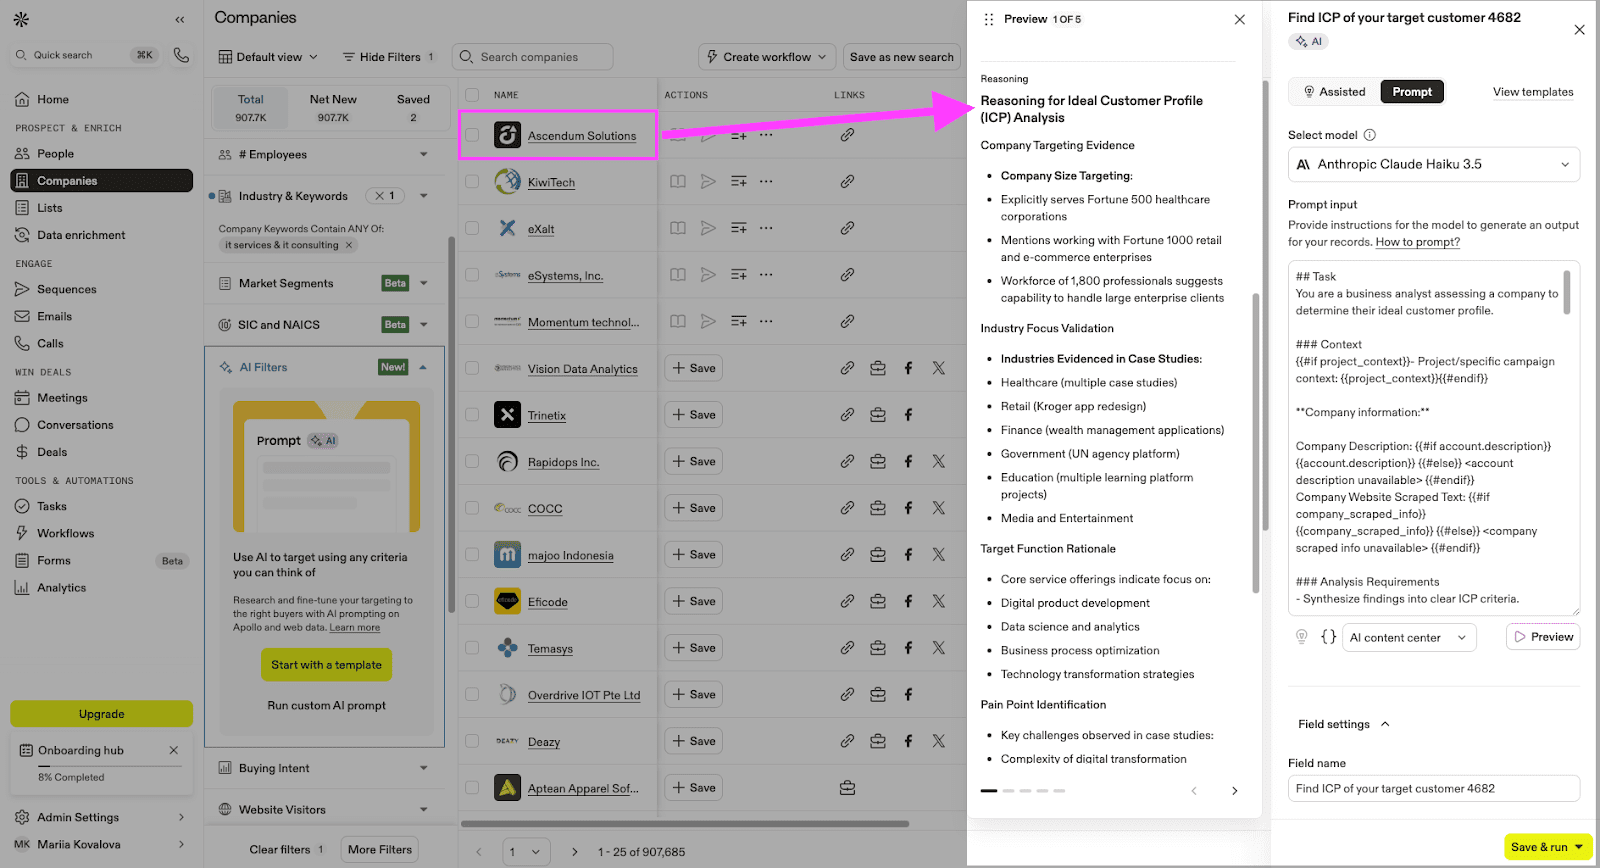Select the Trinetix company checkbox
Image resolution: width=1600 pixels, height=868 pixels.
pyautogui.click(x=472, y=415)
